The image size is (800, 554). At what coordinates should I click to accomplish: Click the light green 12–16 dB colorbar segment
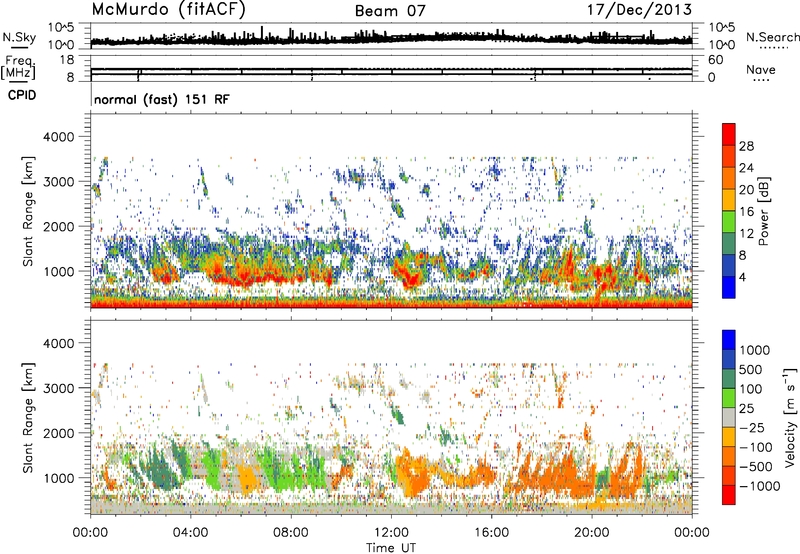pyautogui.click(x=729, y=222)
